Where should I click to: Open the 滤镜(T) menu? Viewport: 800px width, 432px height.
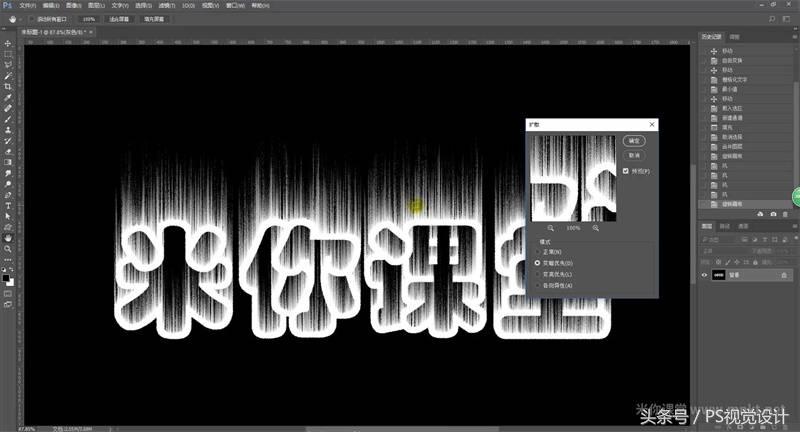coord(166,5)
